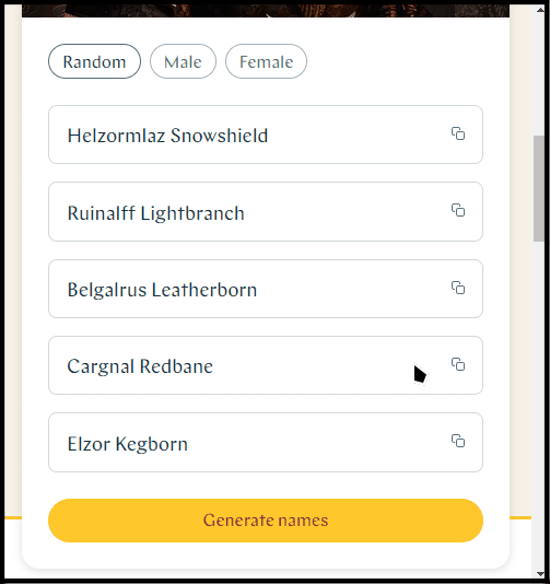Image resolution: width=550 pixels, height=584 pixels.
Task: Click the header image at top
Action: [x=266, y=11]
